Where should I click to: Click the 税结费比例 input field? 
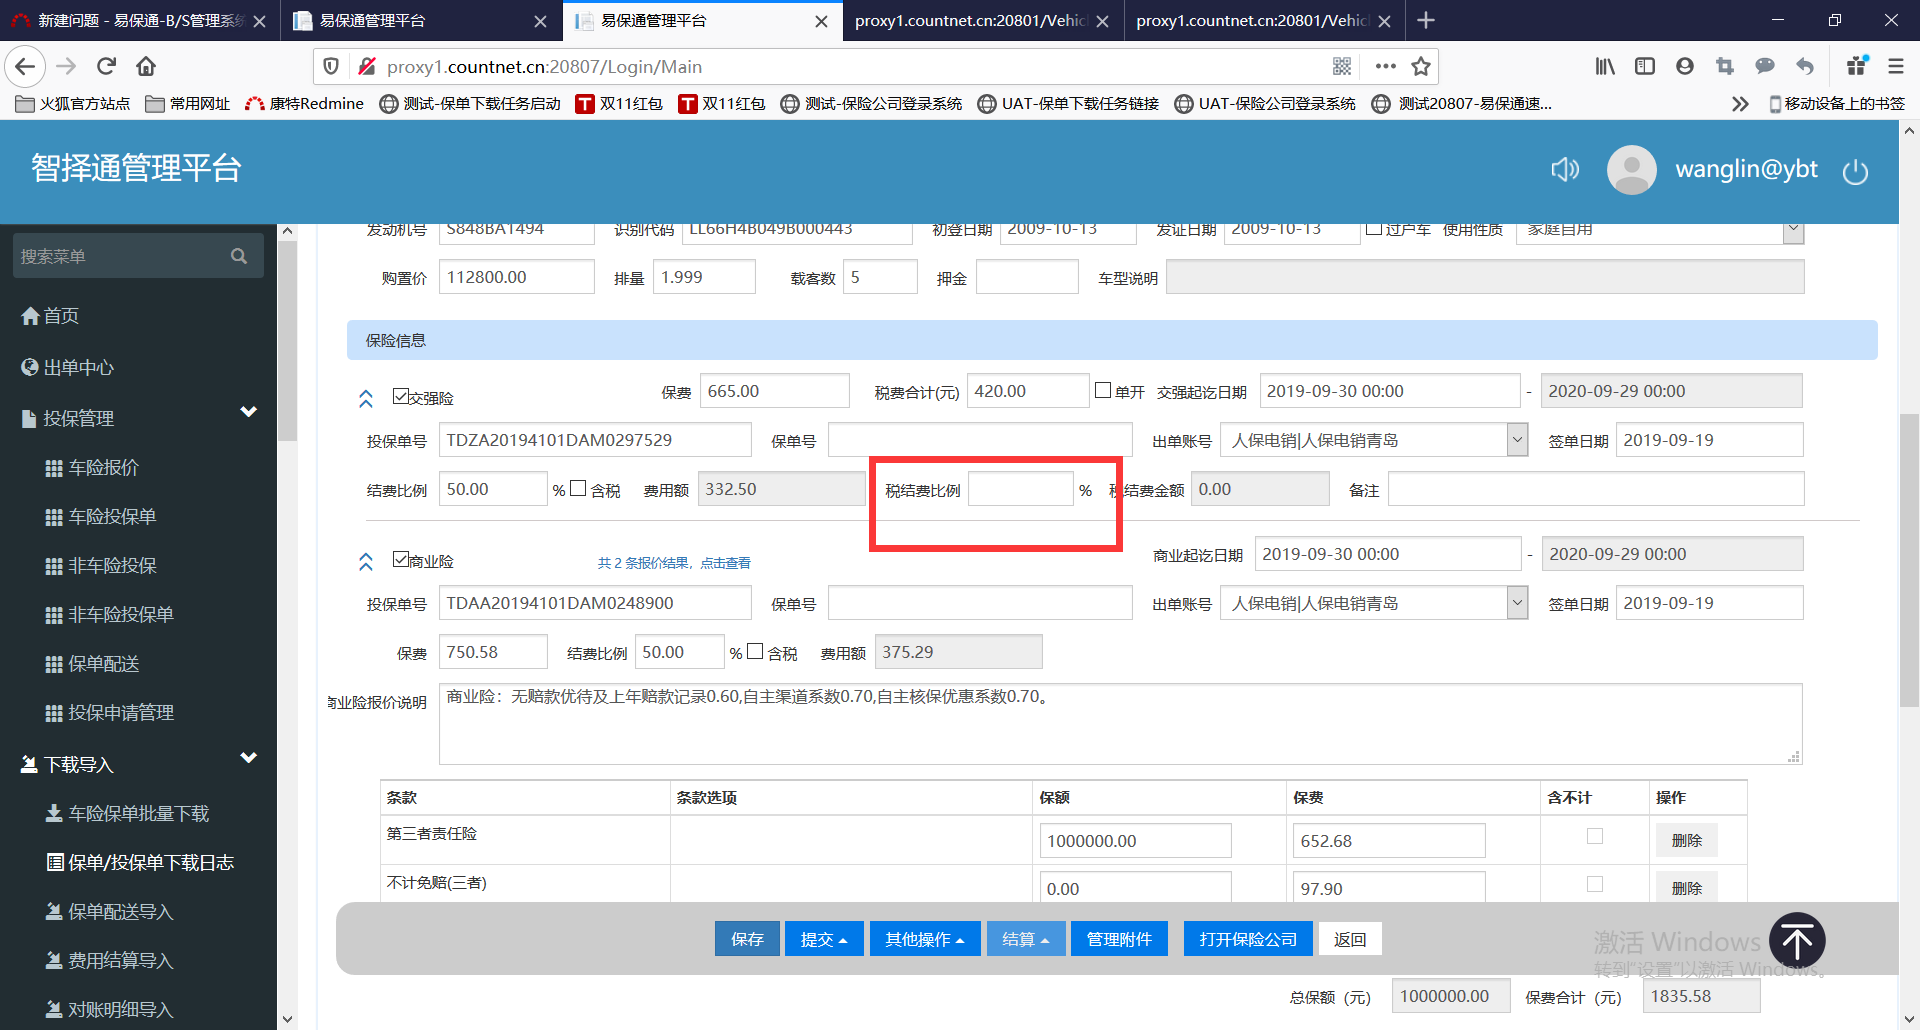click(x=1020, y=490)
